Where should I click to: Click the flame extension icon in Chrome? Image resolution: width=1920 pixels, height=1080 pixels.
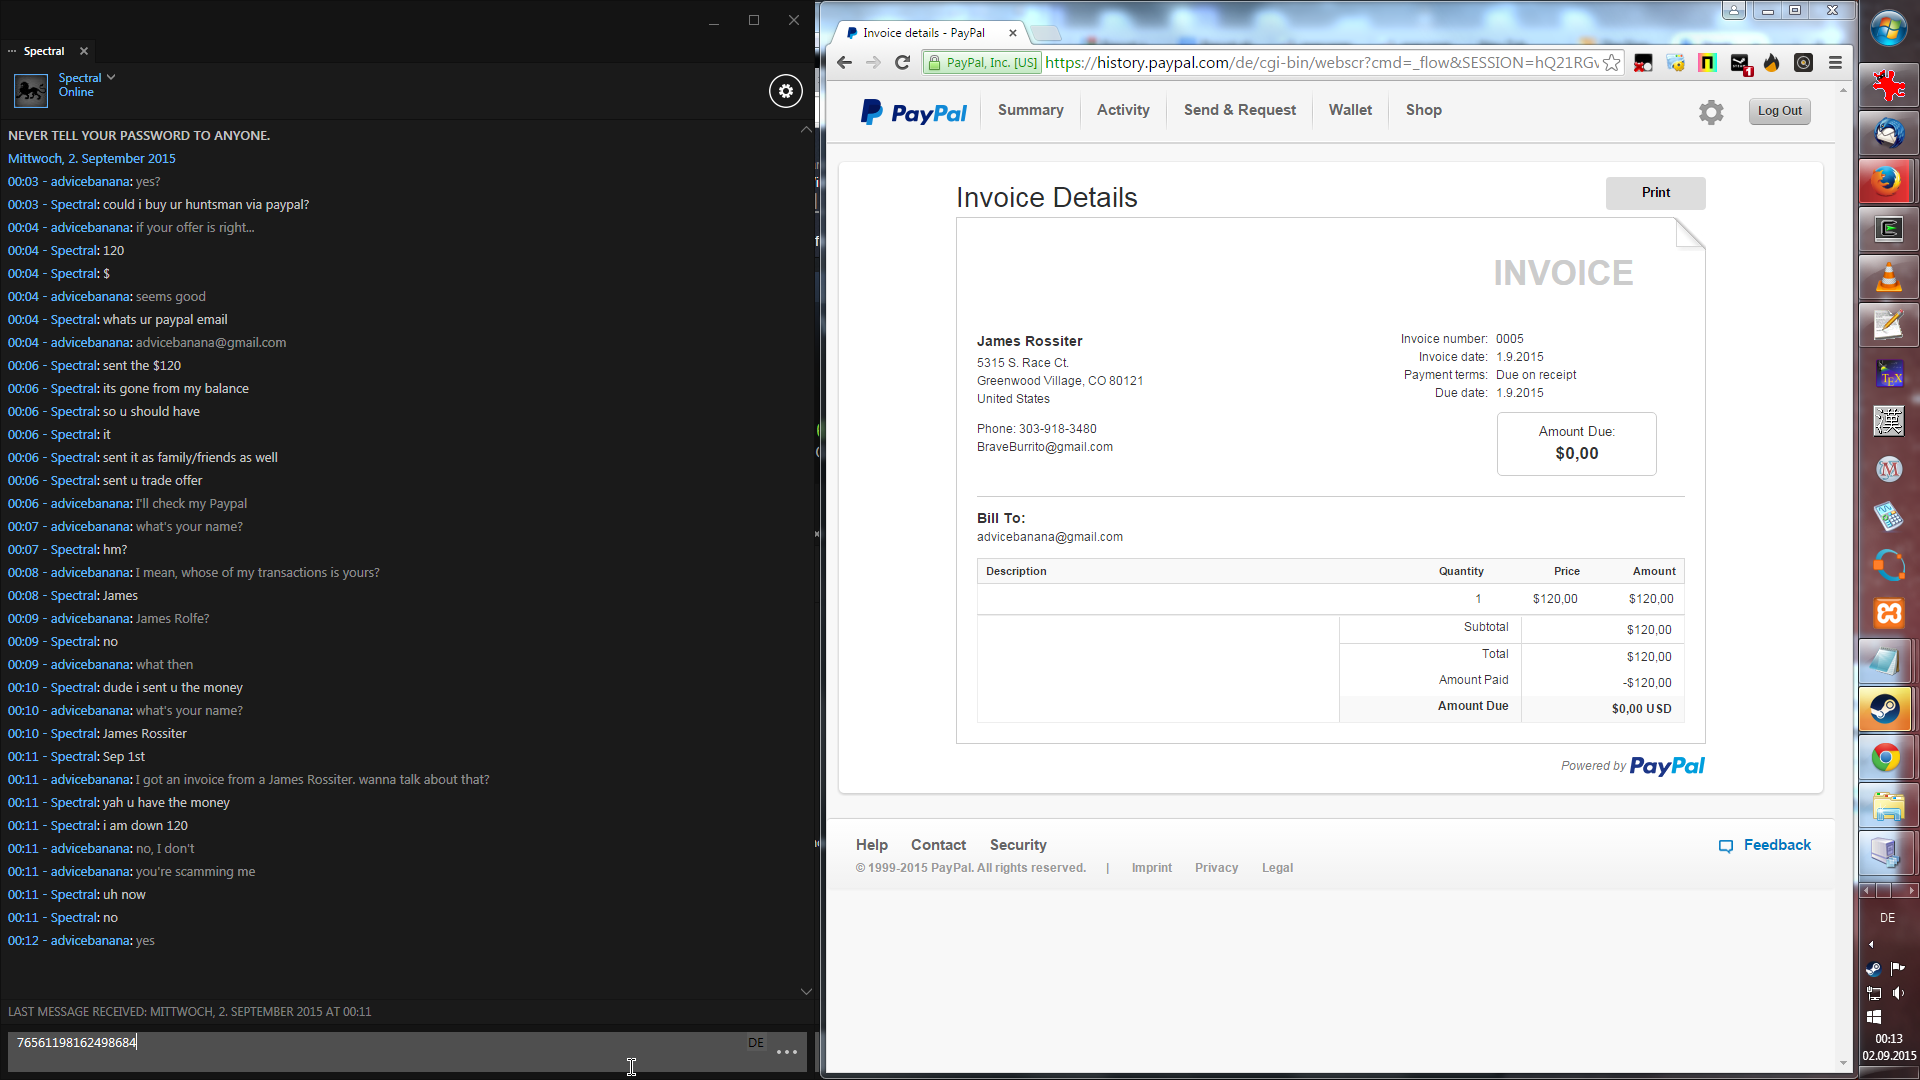(x=1771, y=63)
